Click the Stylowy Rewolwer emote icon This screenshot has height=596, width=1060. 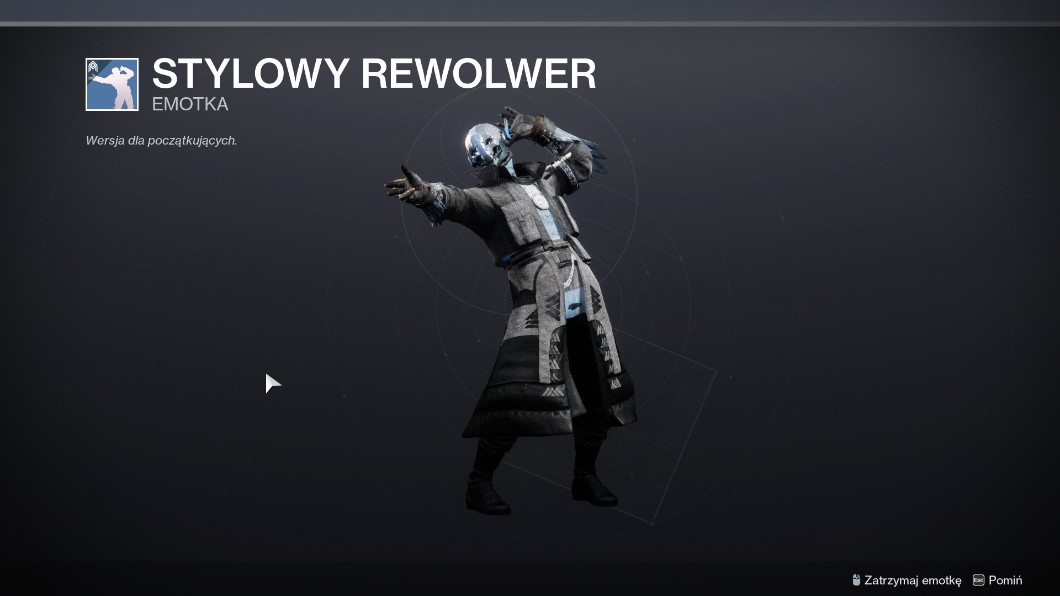pyautogui.click(x=112, y=84)
